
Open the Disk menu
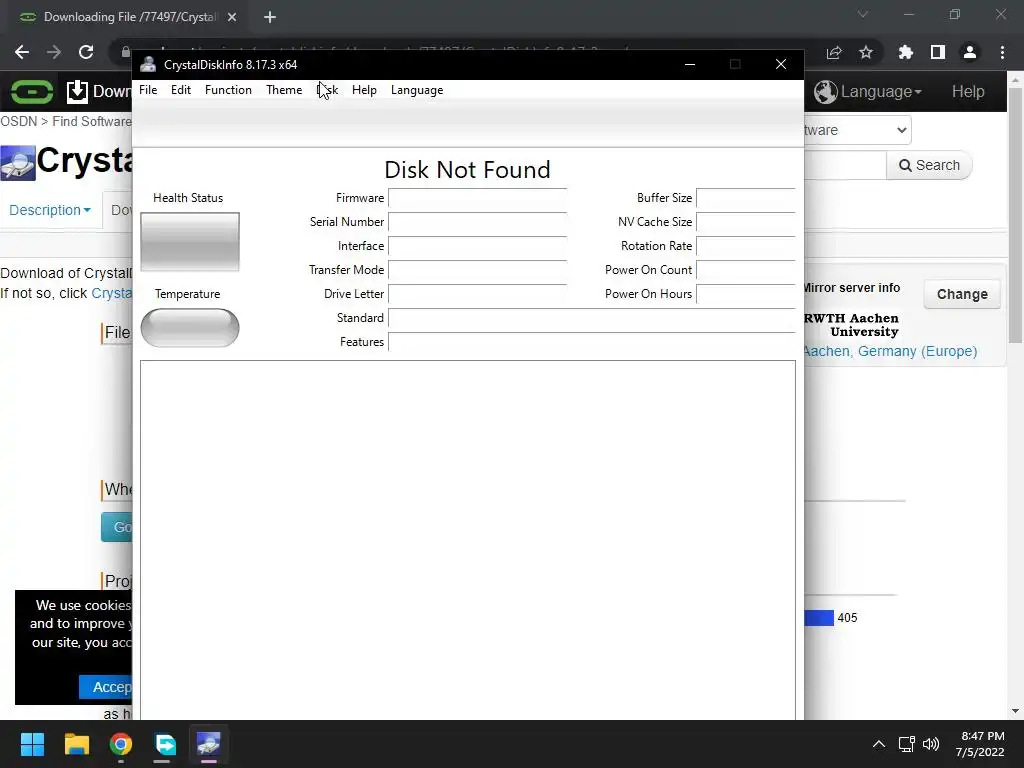(327, 90)
